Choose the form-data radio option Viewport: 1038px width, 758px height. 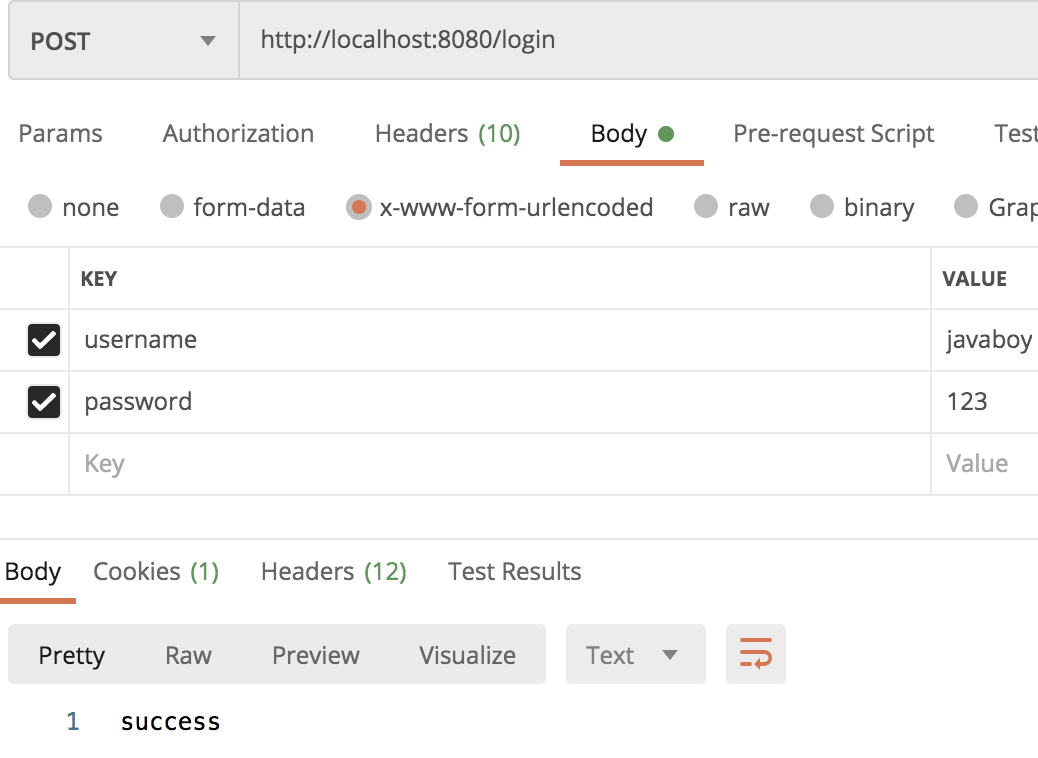[x=173, y=207]
